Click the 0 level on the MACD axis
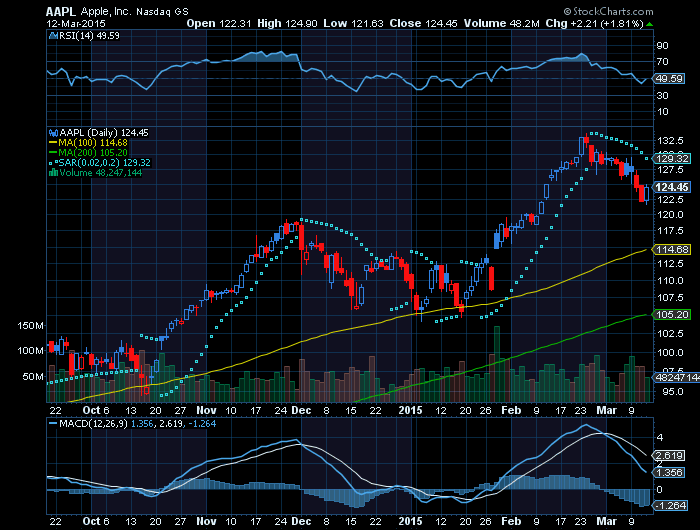Screen dimensions: 700x530 tap(659, 490)
